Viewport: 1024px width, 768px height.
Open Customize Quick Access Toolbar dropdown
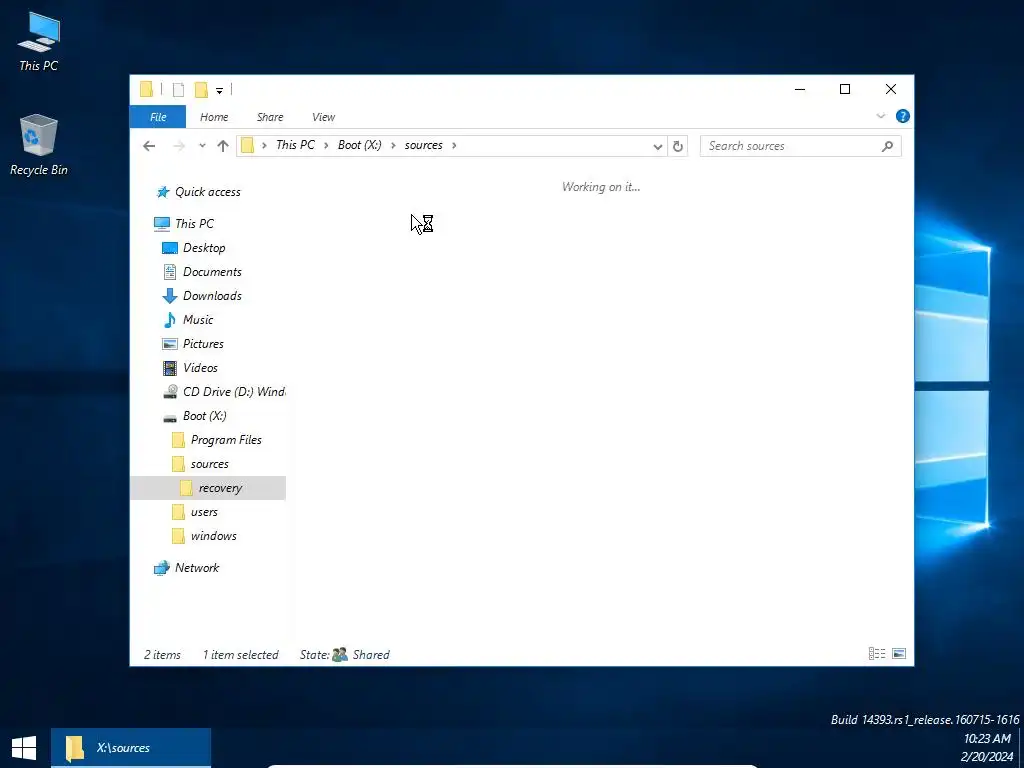(219, 90)
